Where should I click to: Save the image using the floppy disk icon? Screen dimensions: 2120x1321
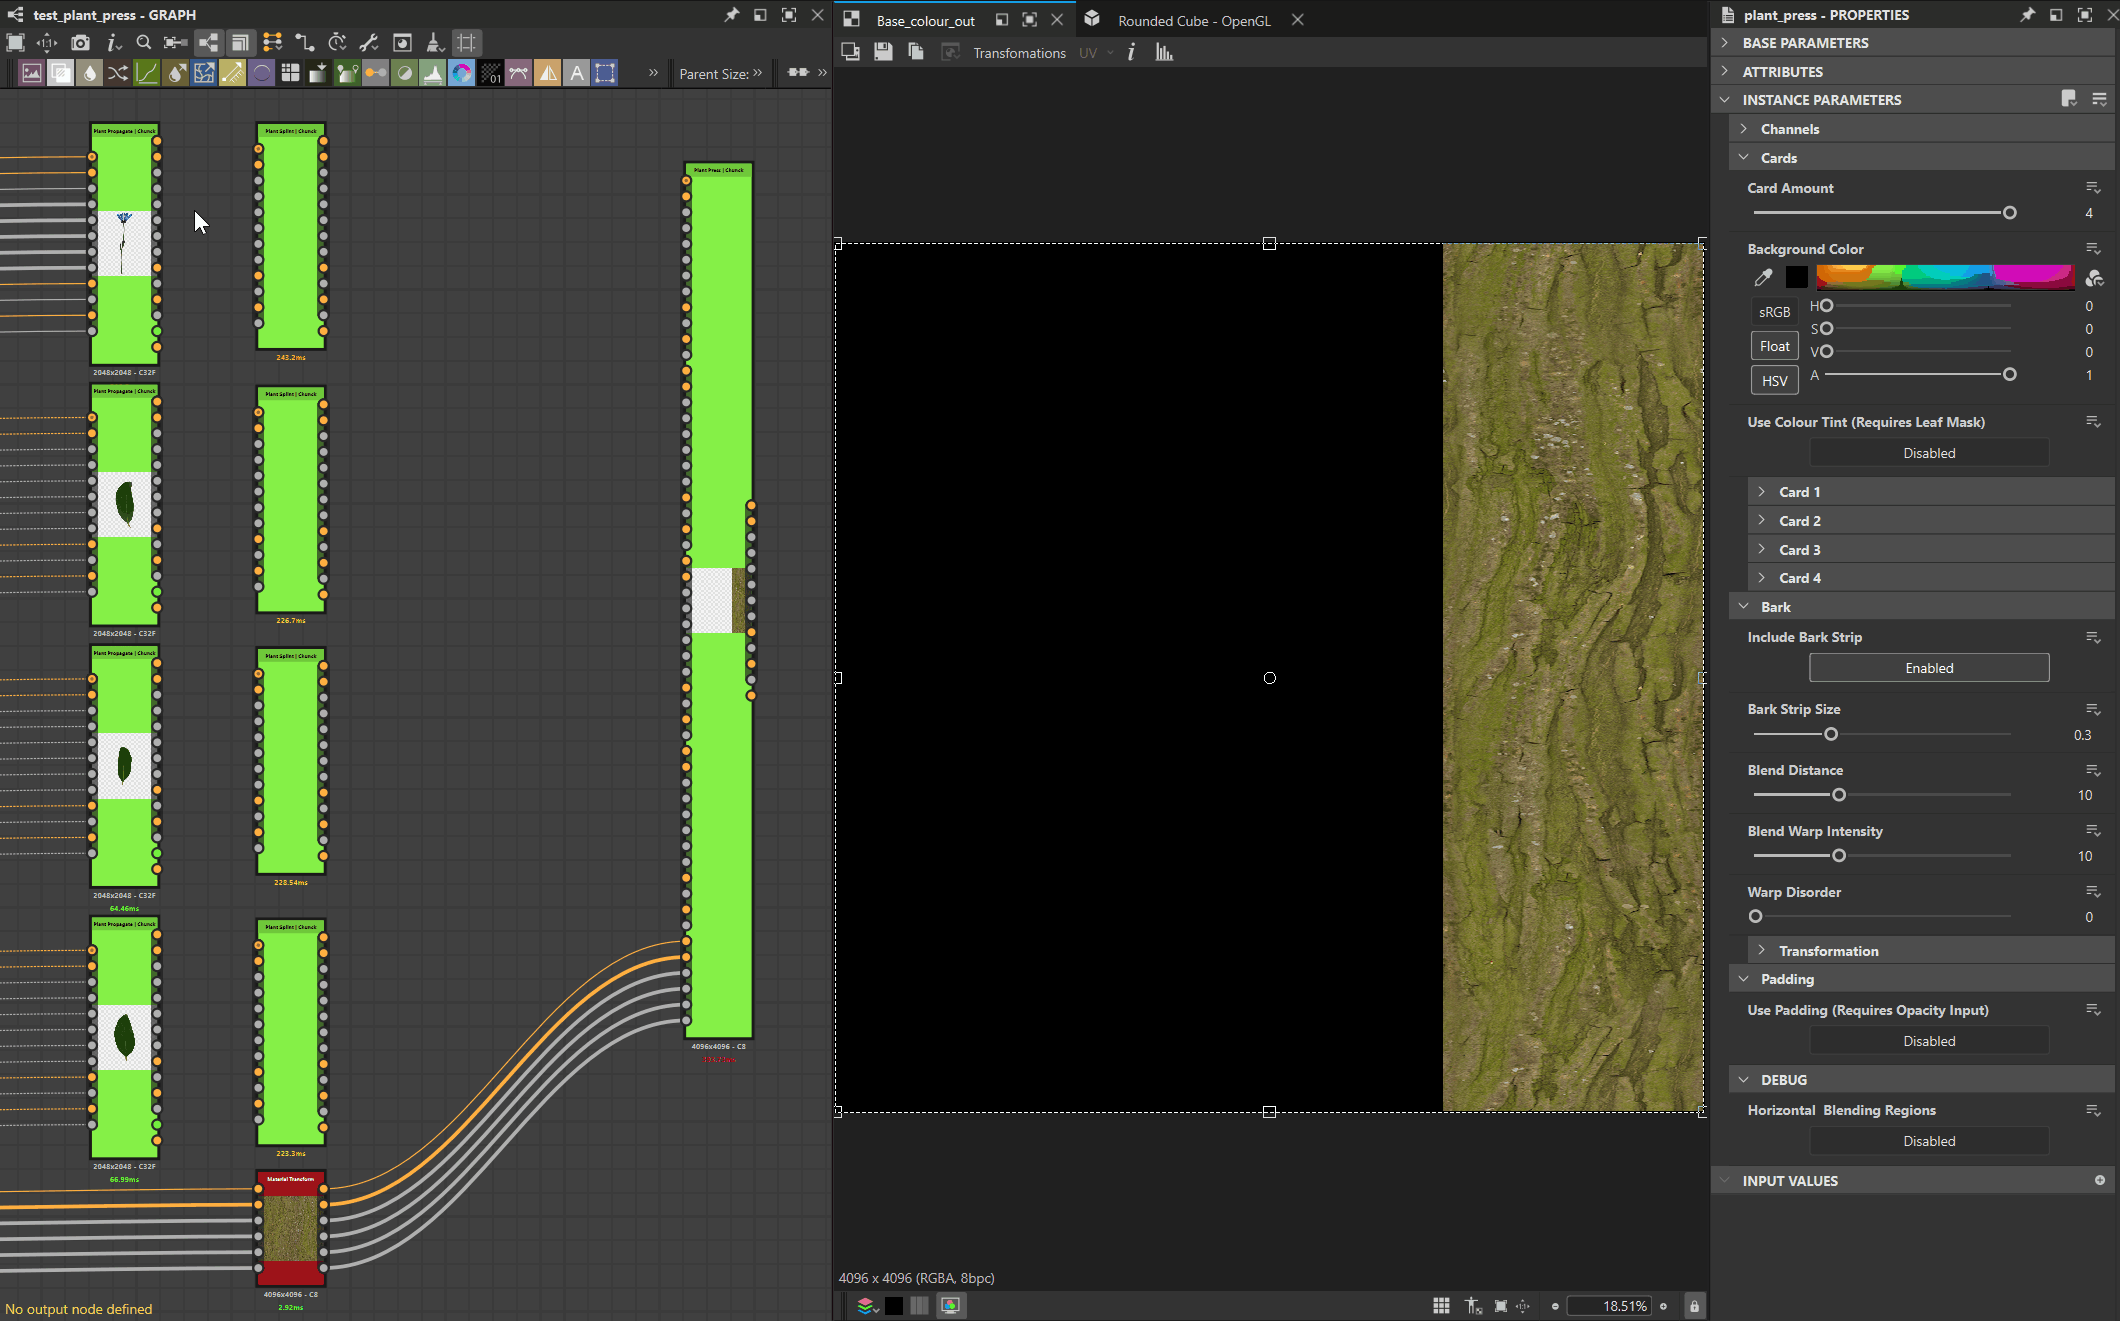883,53
